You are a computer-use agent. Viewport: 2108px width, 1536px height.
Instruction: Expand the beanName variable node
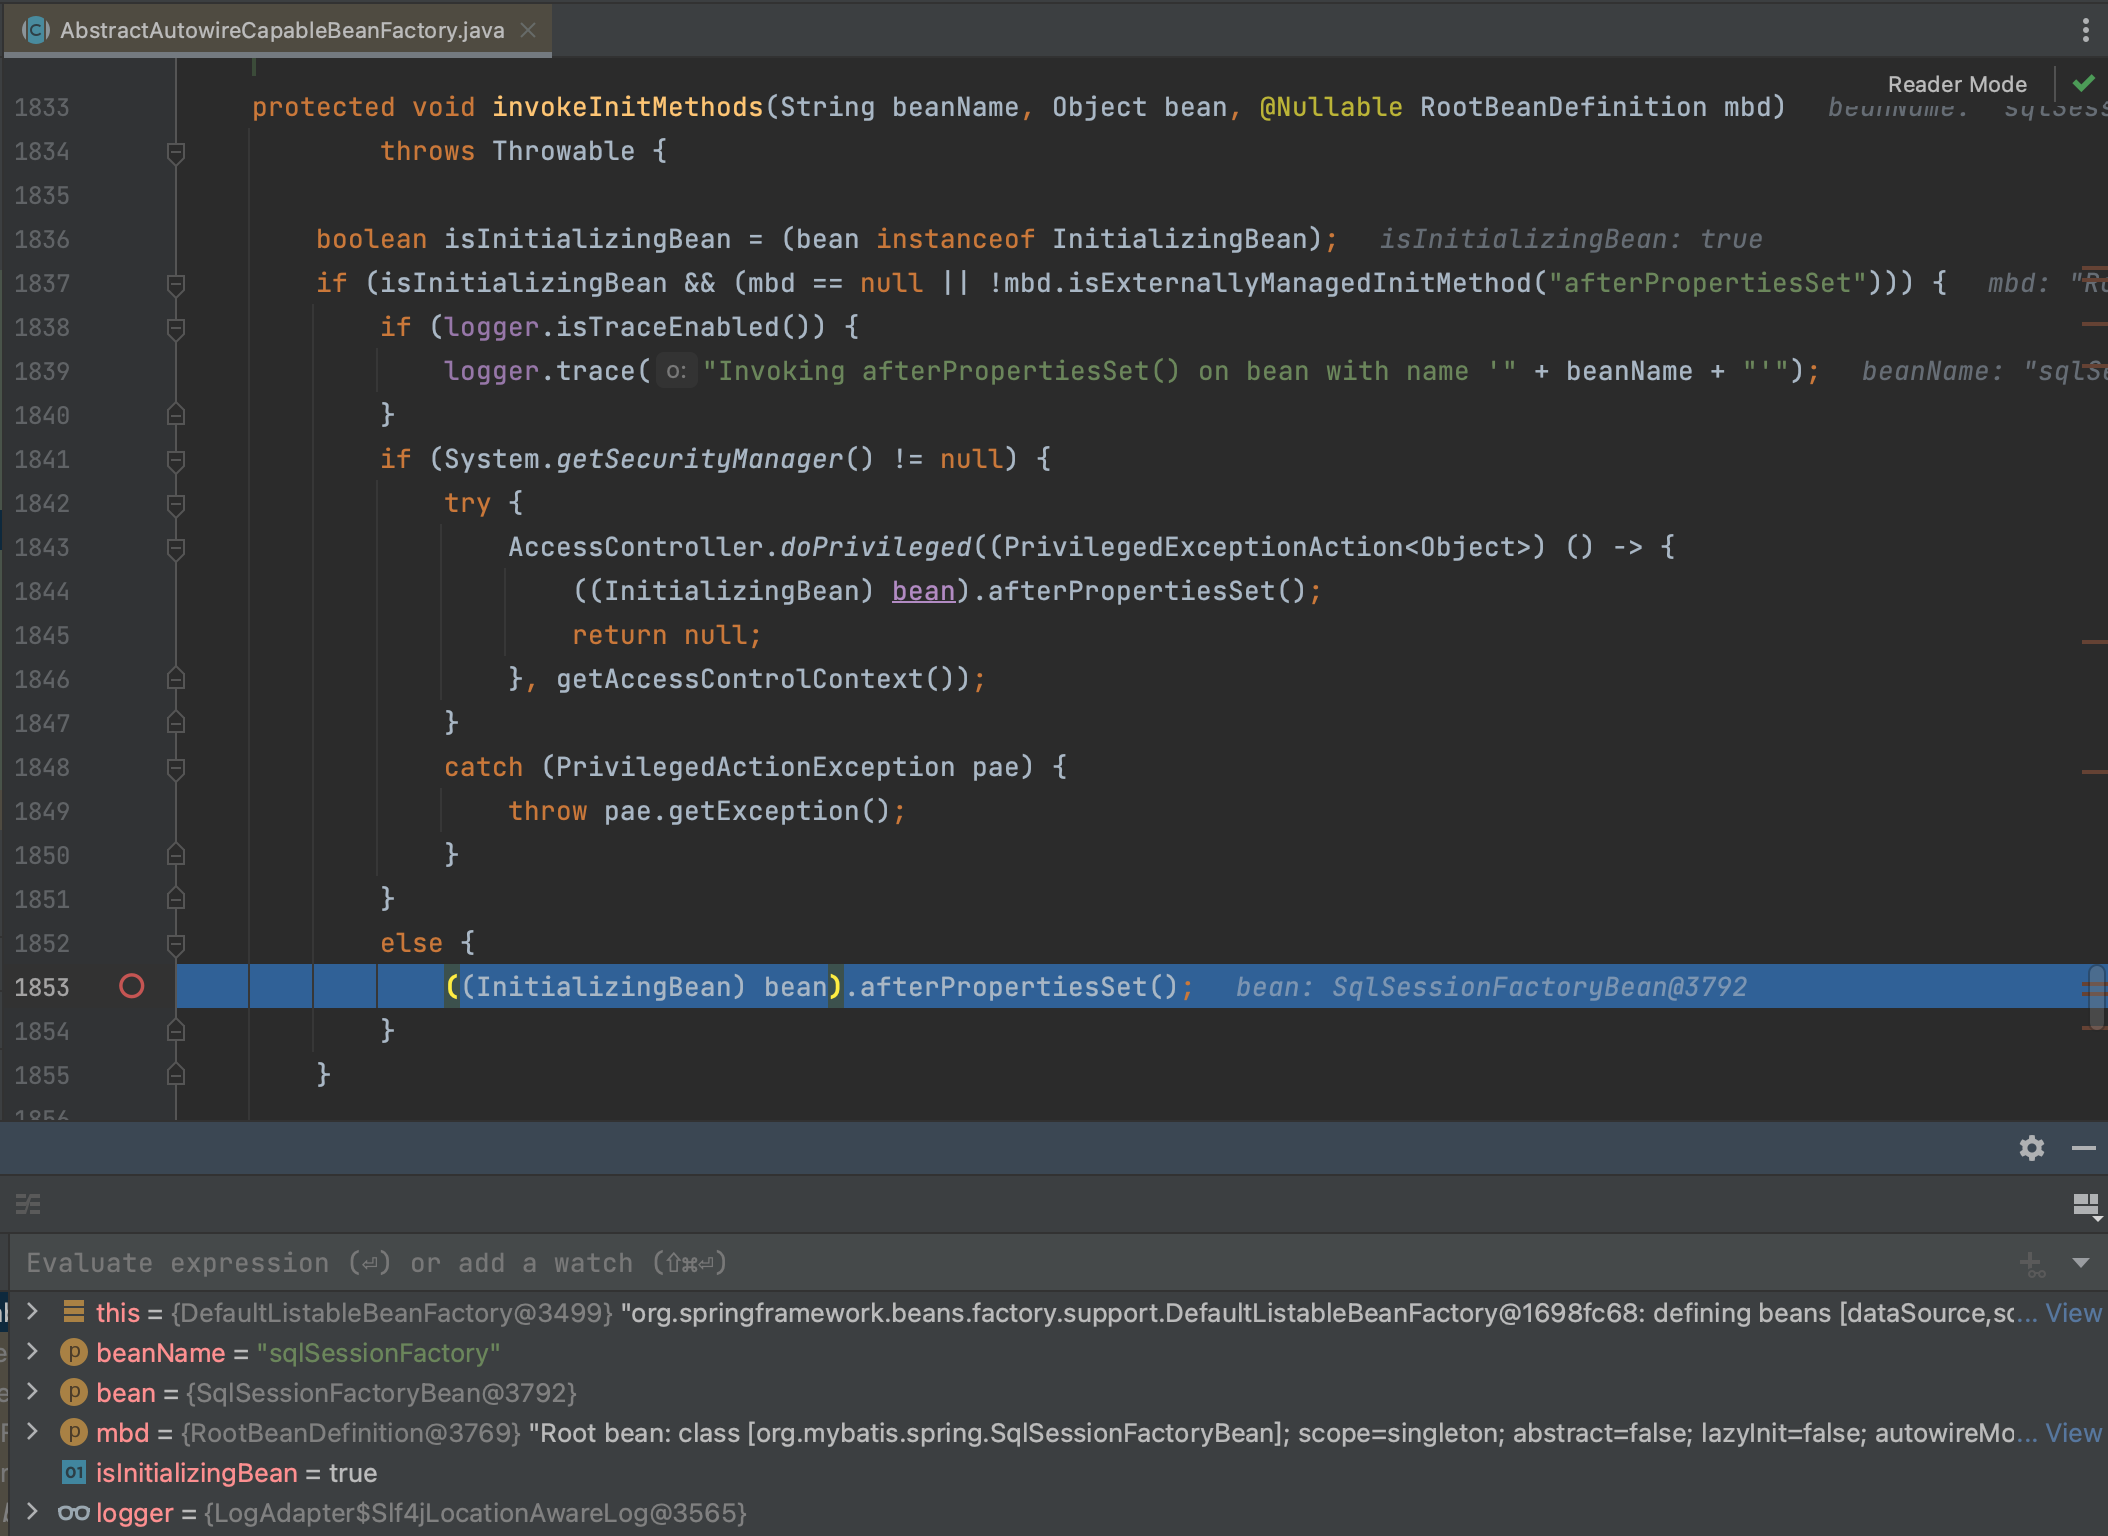tap(32, 1352)
